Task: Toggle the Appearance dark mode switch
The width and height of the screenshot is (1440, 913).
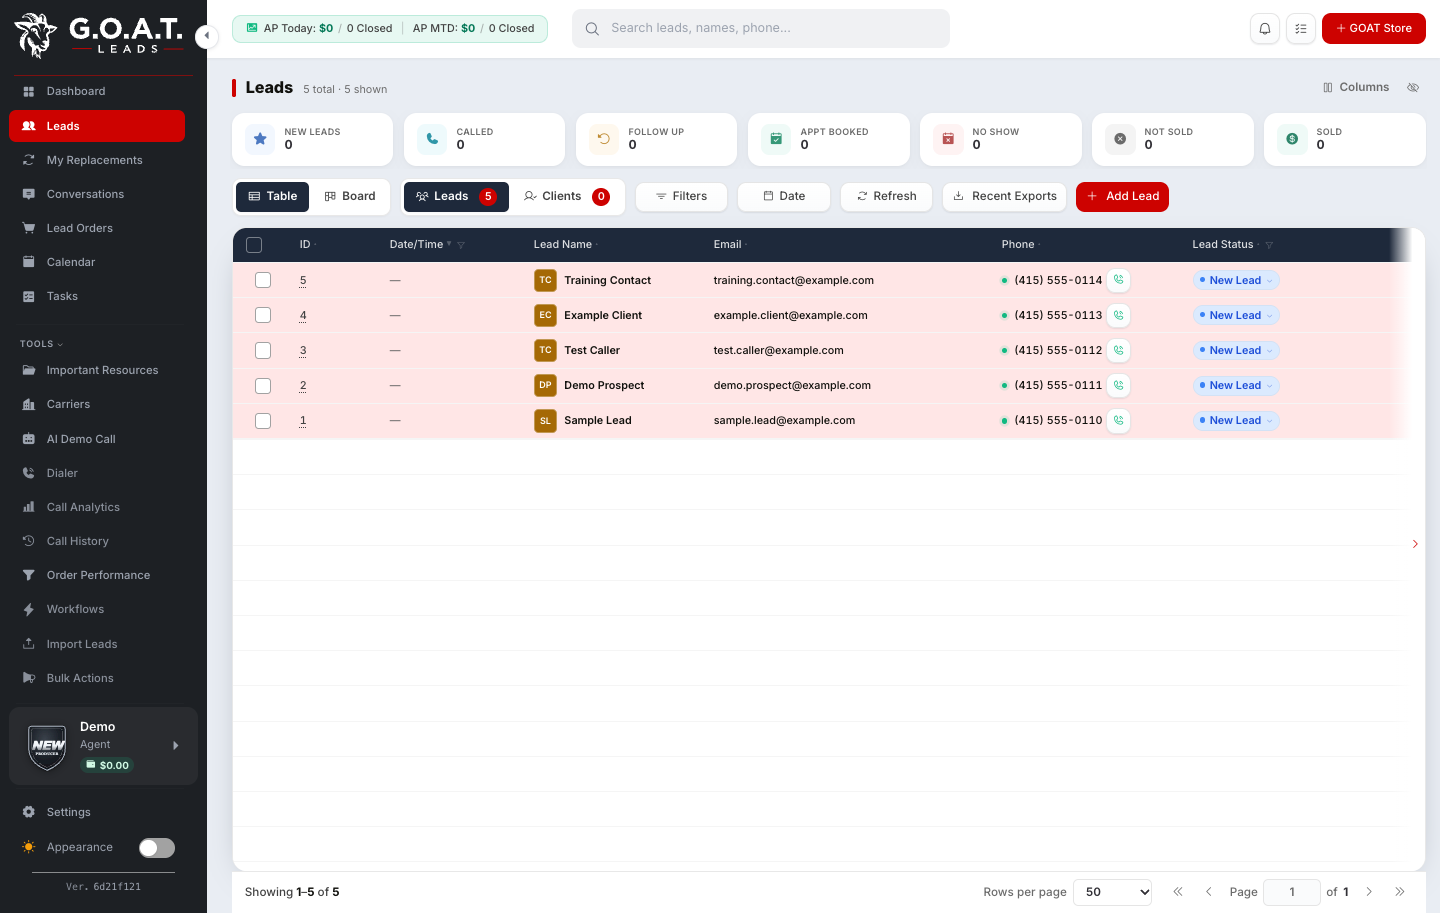Action: pos(157,848)
